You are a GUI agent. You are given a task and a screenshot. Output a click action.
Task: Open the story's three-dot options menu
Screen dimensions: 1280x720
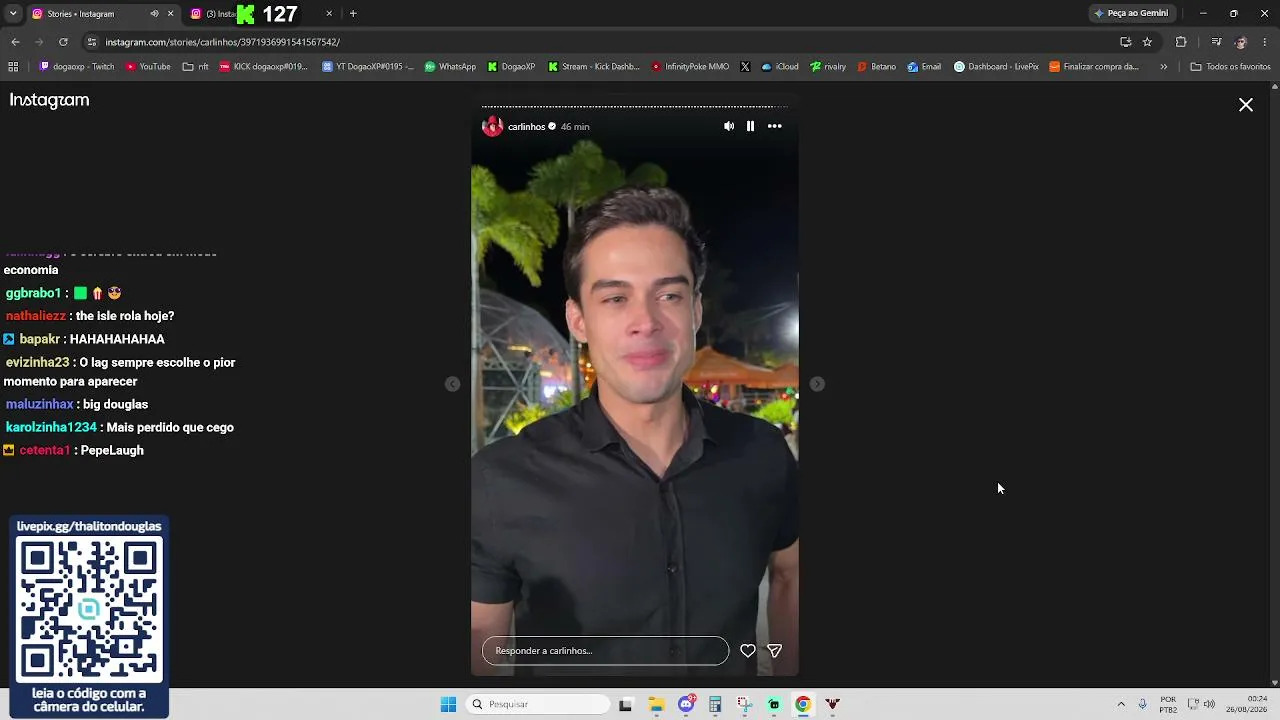point(775,126)
